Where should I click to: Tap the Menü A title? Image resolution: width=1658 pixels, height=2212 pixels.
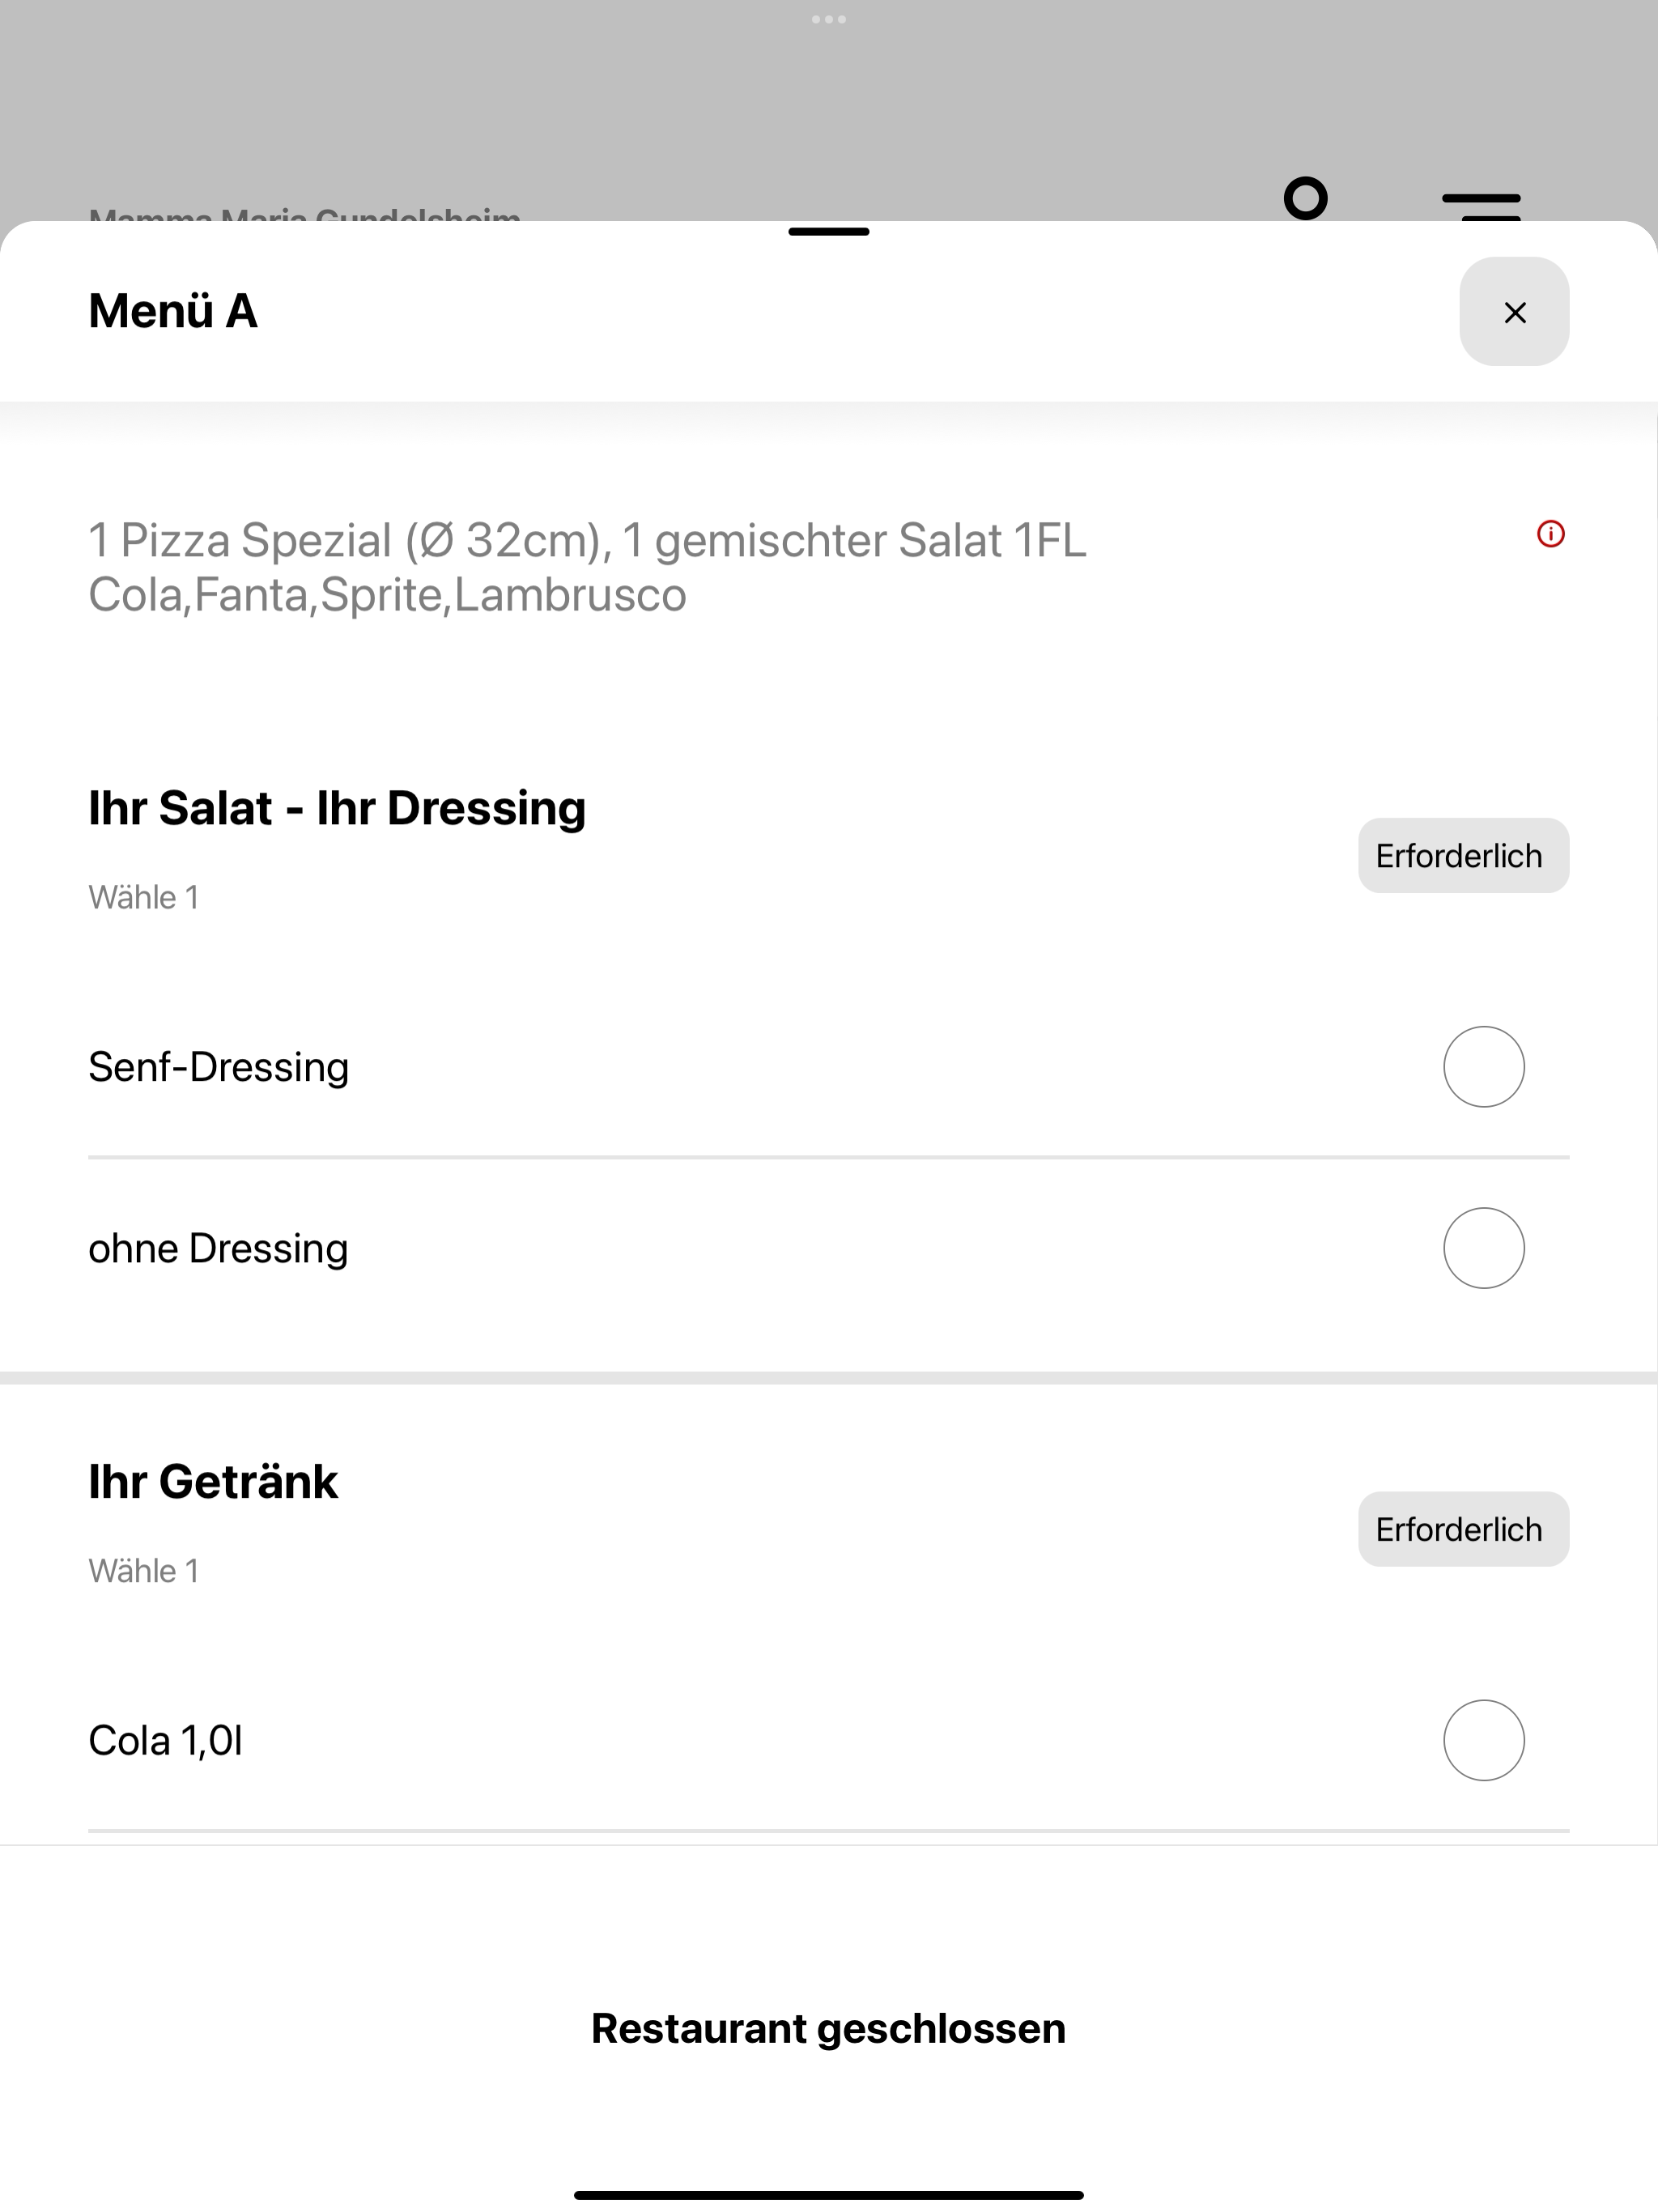173,311
